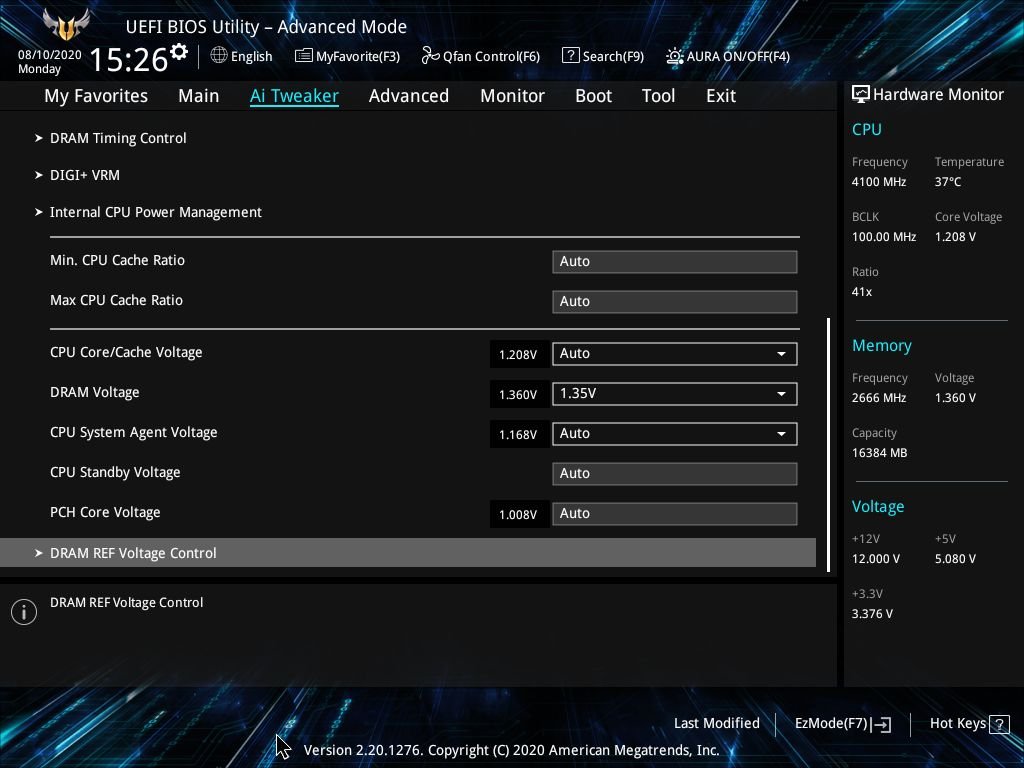The image size is (1024, 768).
Task: Open the DRAM Voltage 1.35V dropdown
Action: point(675,394)
